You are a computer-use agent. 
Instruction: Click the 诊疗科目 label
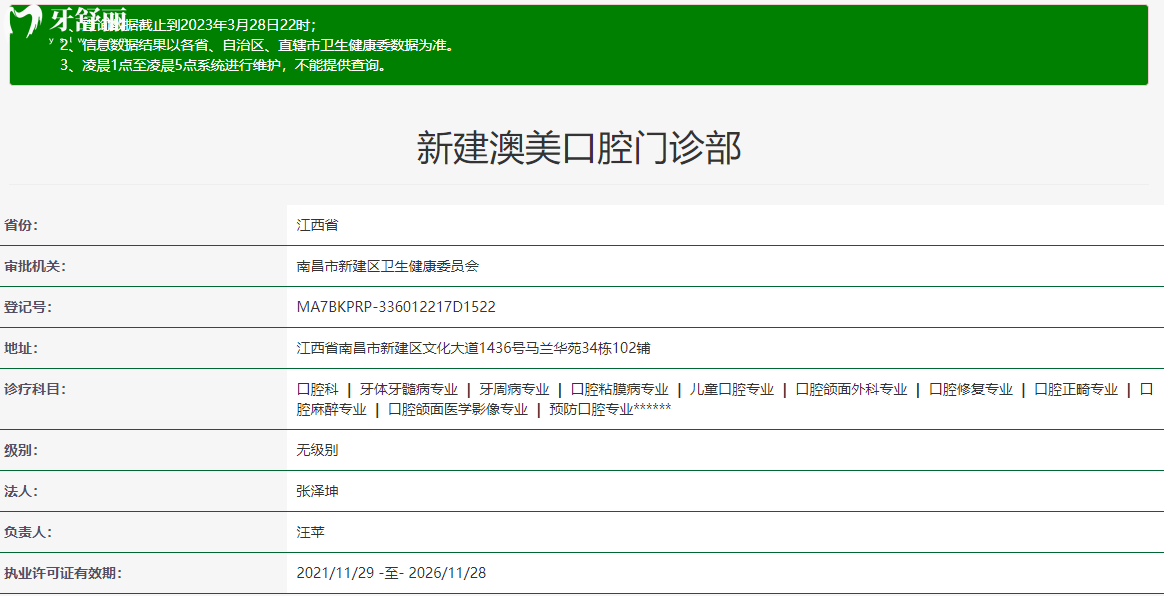(35, 389)
